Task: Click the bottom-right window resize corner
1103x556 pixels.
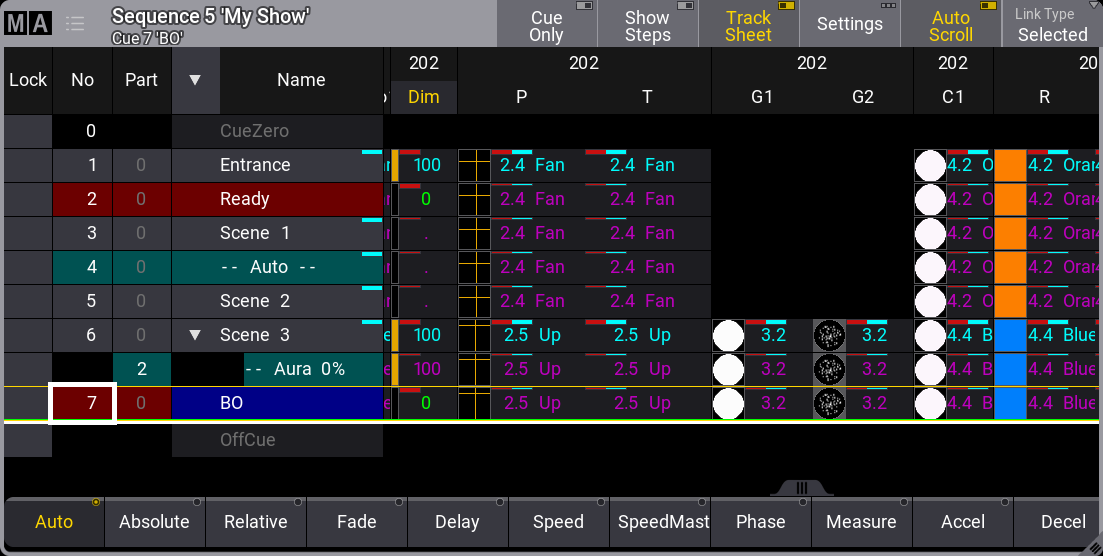Action: click(x=1092, y=546)
